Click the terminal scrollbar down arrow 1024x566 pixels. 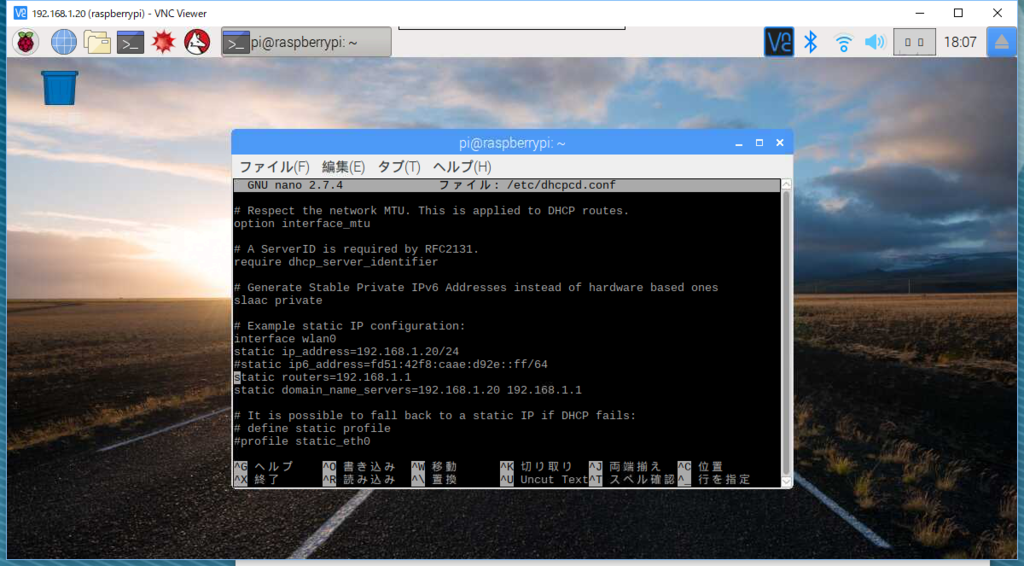point(786,482)
